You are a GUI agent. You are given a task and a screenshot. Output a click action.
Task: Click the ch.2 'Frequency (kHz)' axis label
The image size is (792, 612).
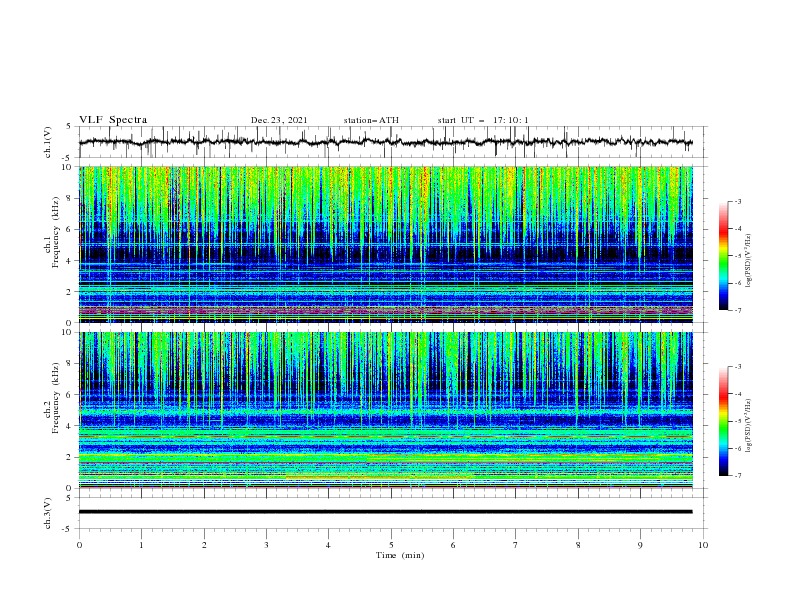[x=56, y=397]
